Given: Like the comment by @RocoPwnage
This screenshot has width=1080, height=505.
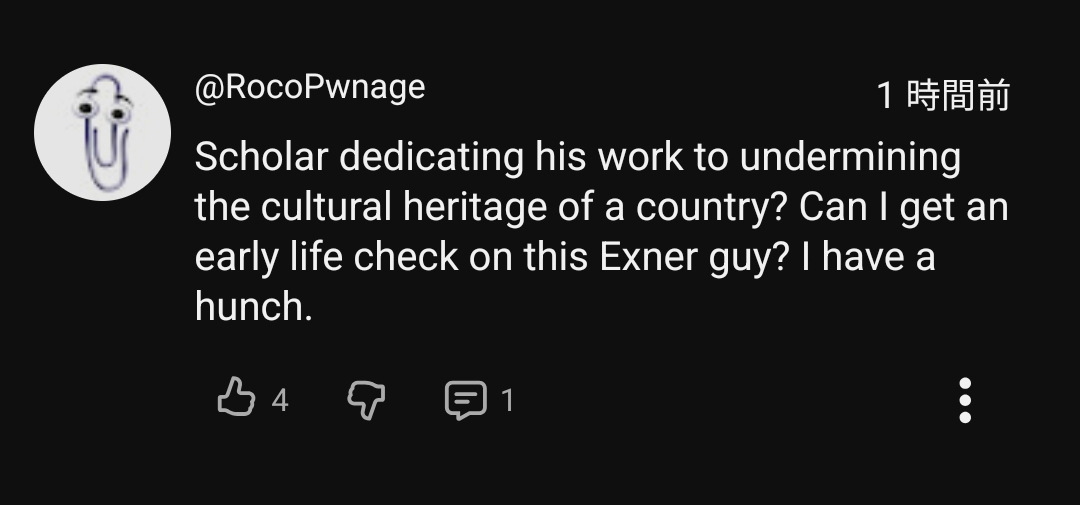Looking at the screenshot, I should [236, 399].
